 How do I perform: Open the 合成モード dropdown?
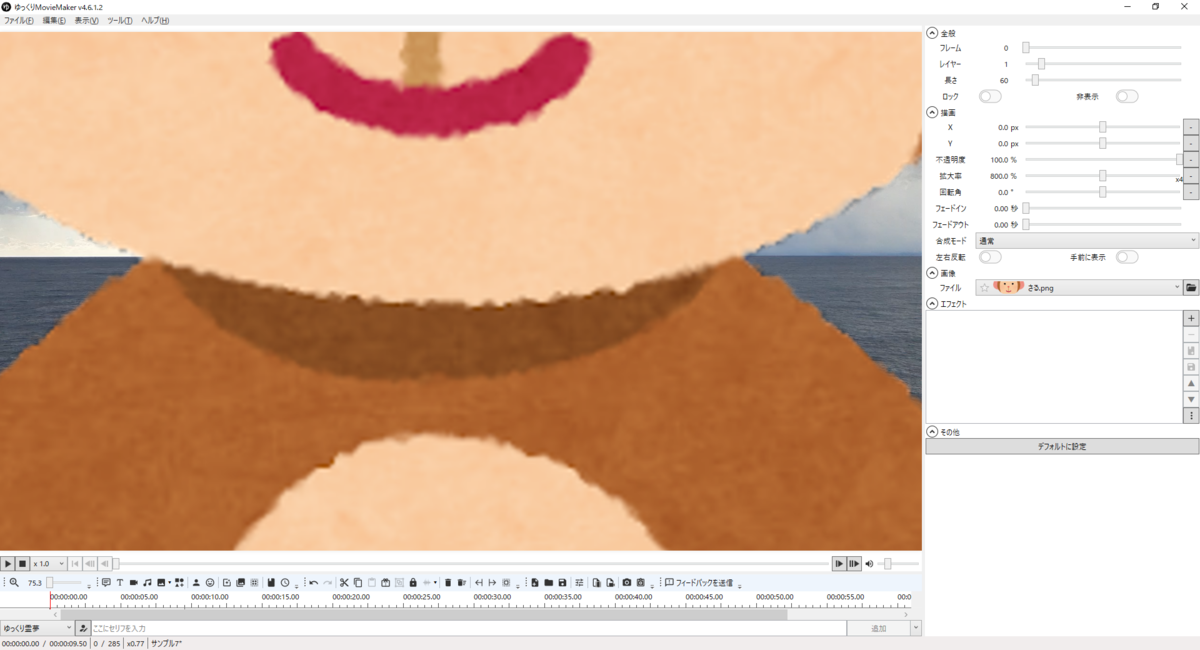point(1087,240)
